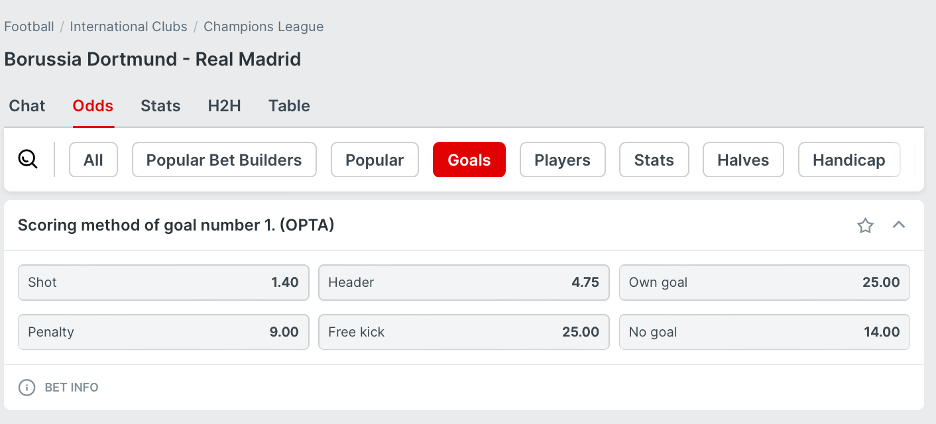
Task: Click the BET INFO info icon
Action: [27, 387]
